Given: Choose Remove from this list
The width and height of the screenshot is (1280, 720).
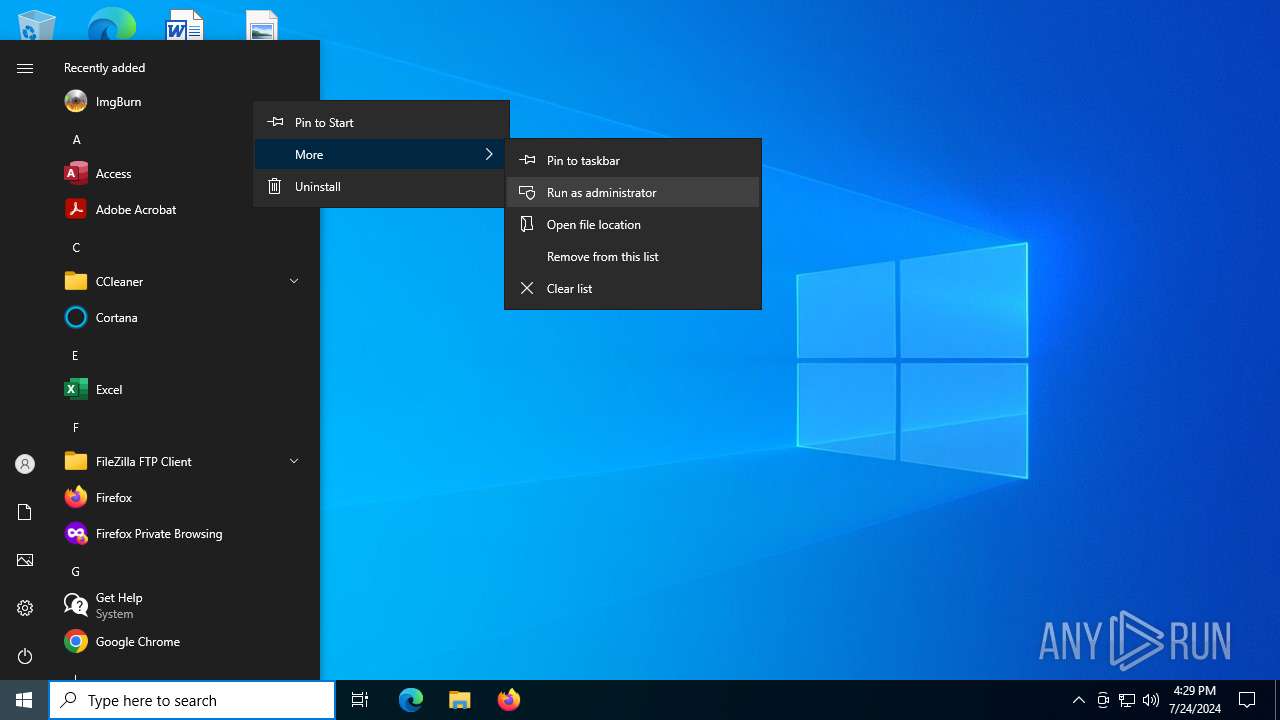Looking at the screenshot, I should tap(633, 256).
